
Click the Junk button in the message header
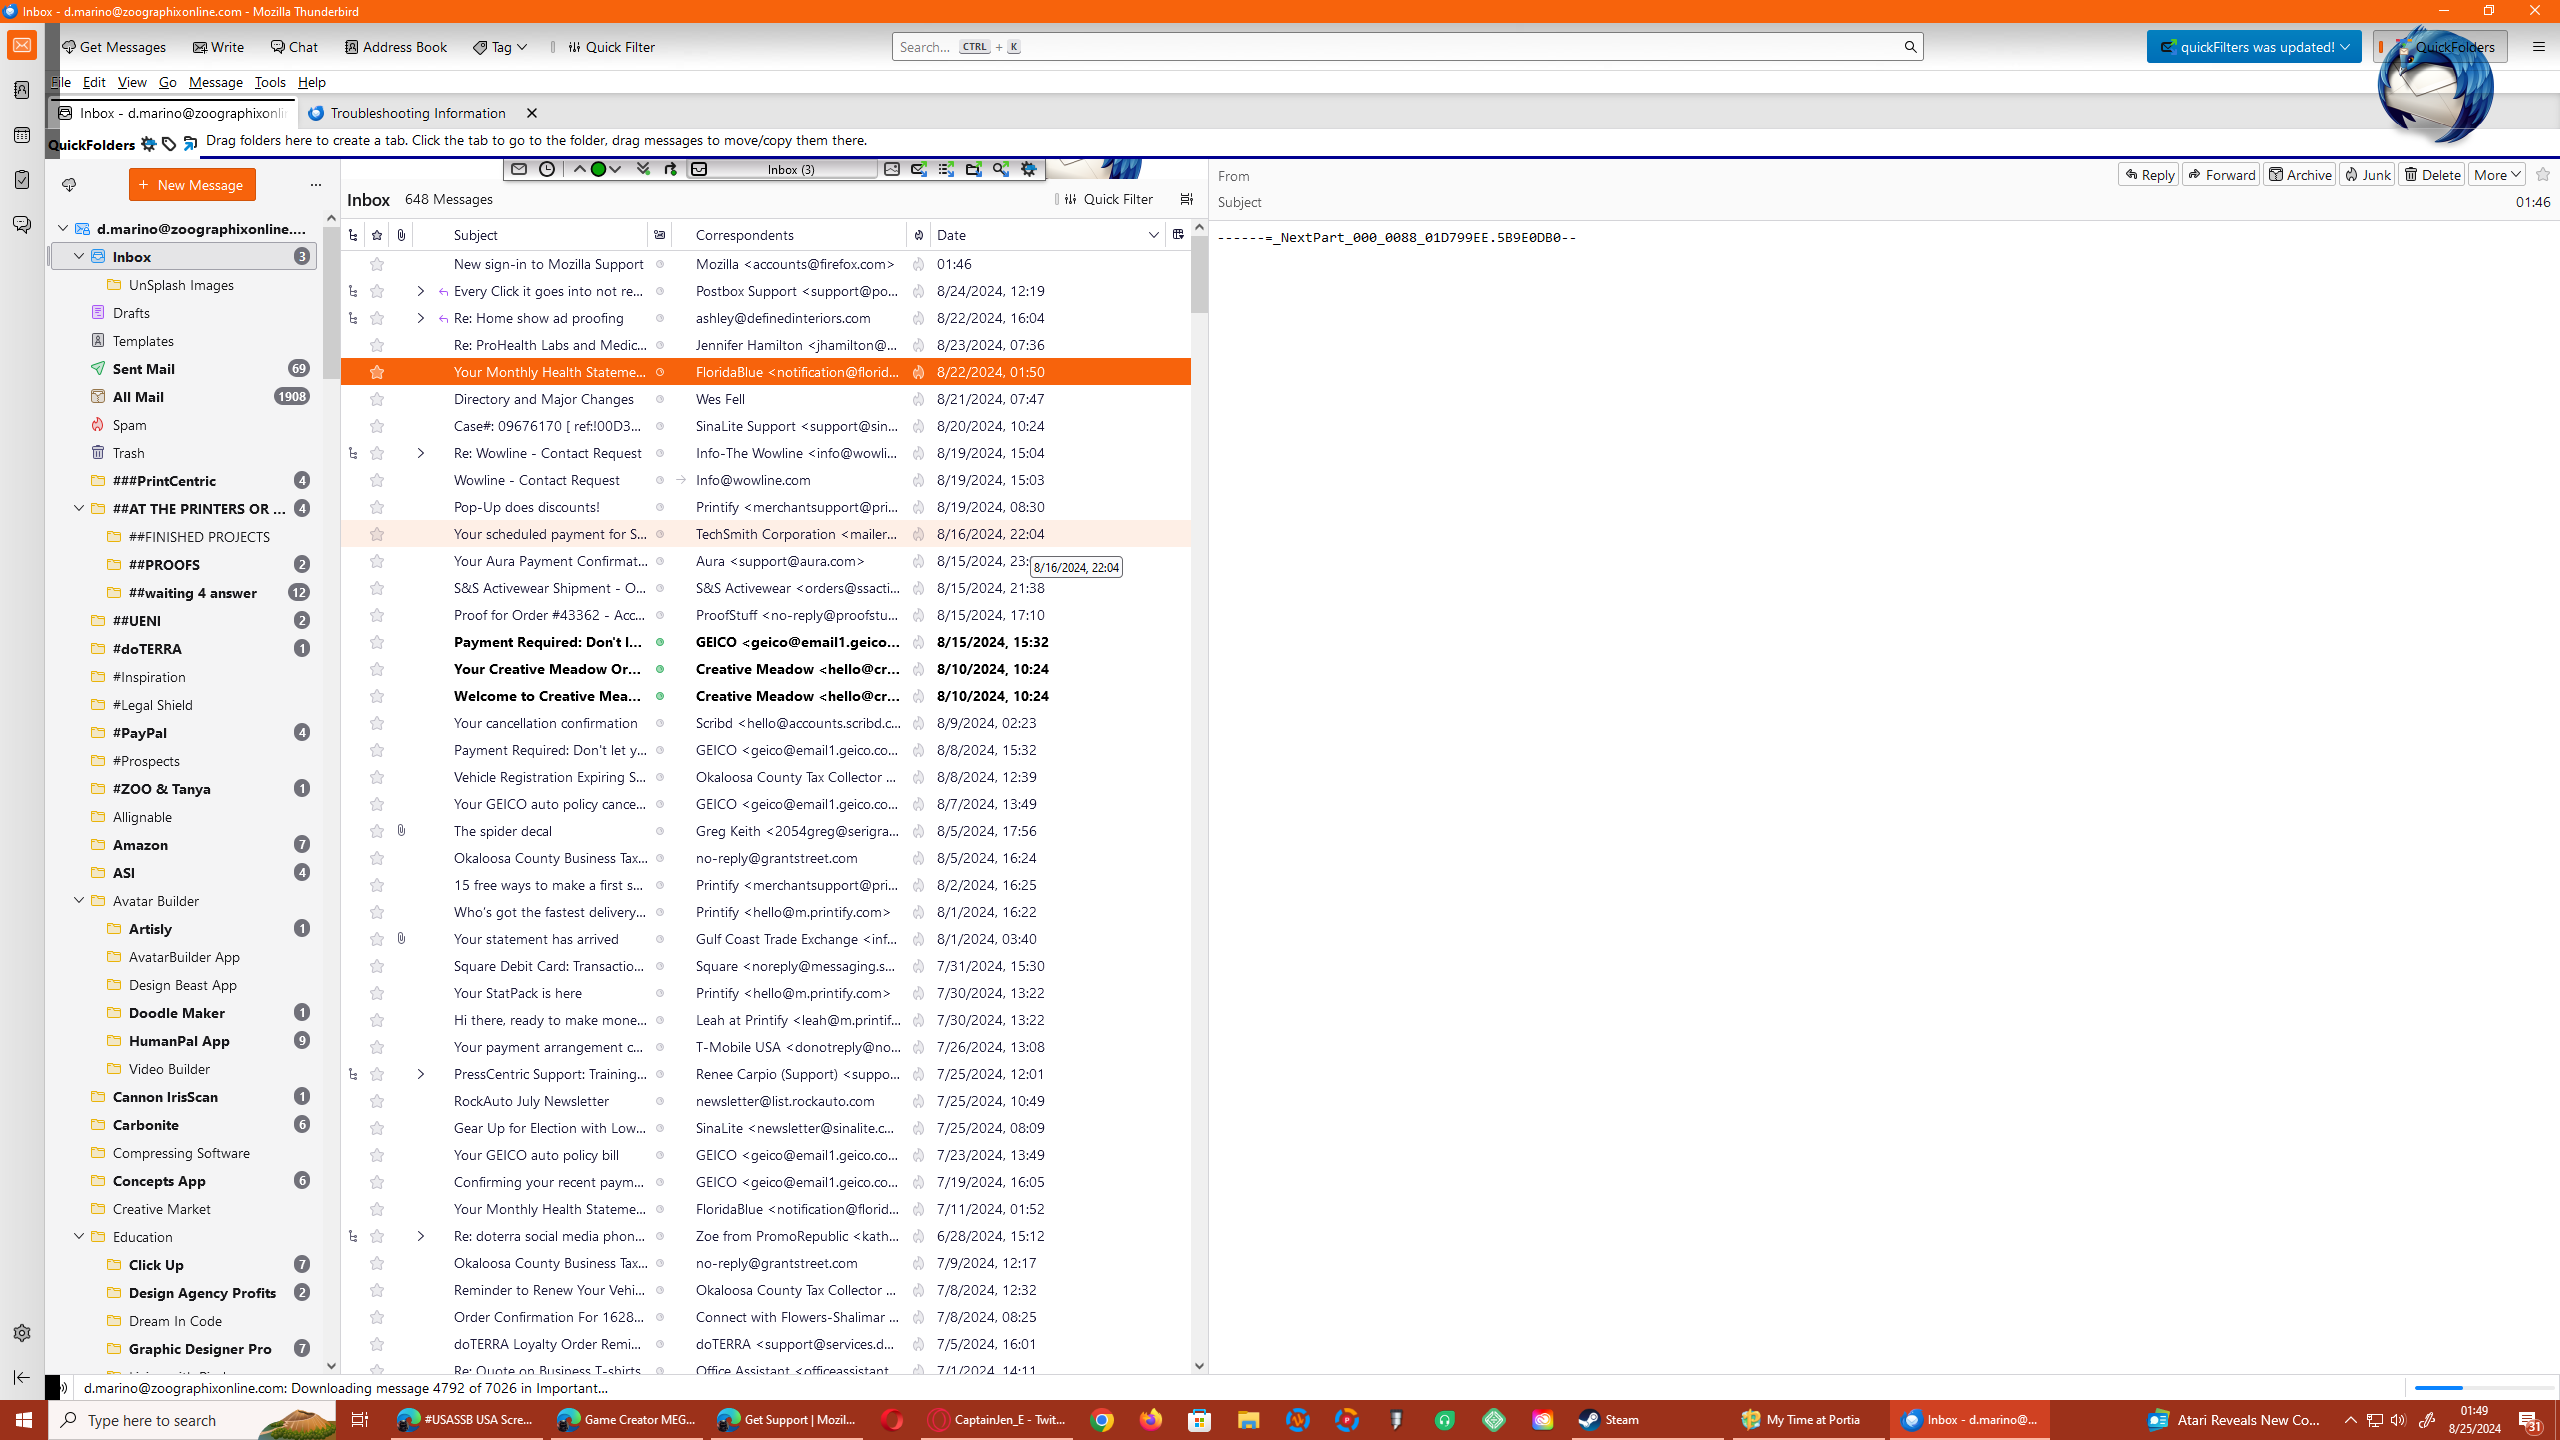click(2366, 175)
